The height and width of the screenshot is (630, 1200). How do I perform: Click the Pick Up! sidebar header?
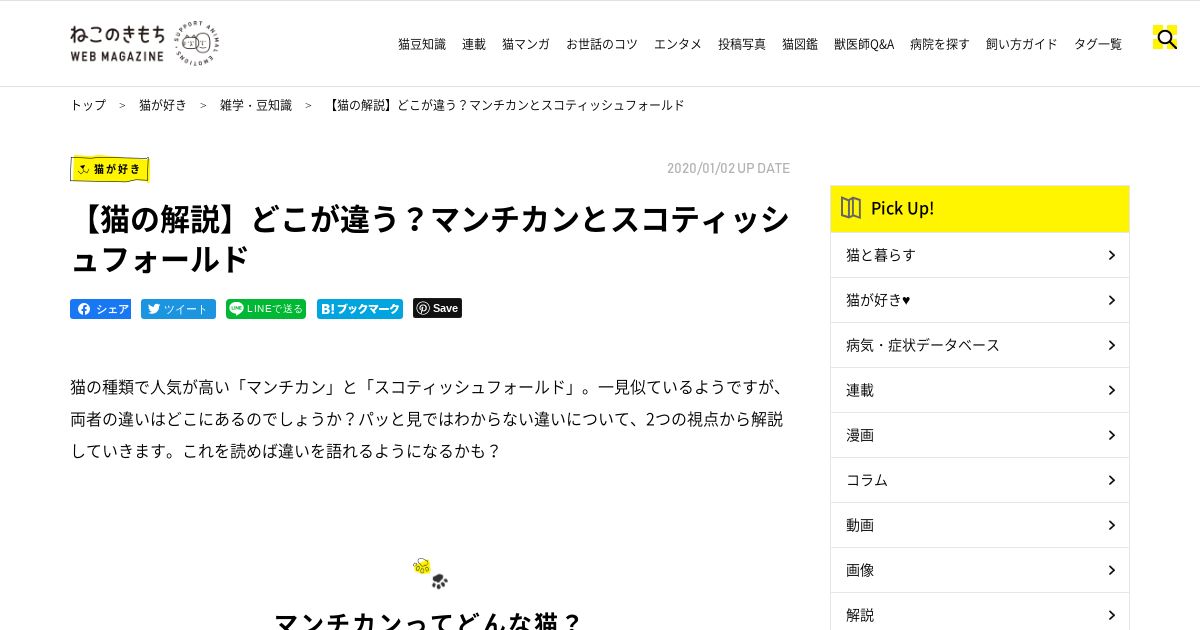pyautogui.click(x=980, y=209)
